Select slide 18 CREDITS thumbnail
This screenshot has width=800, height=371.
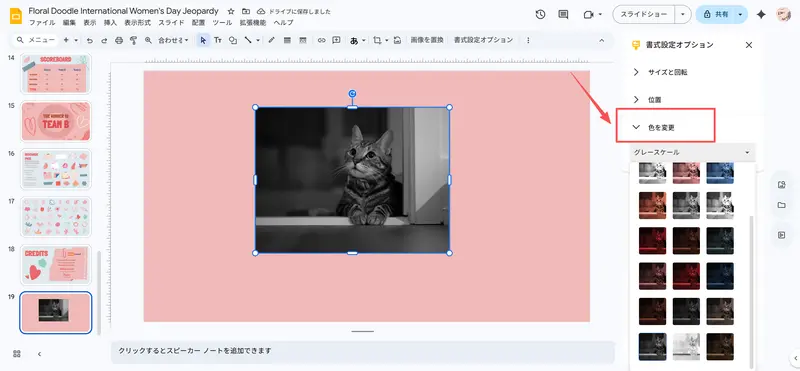tap(56, 264)
